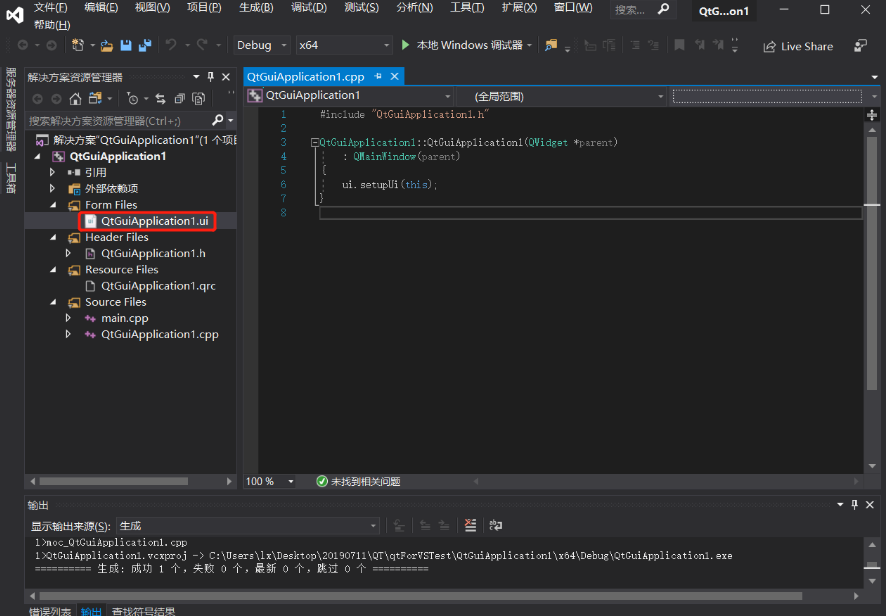The height and width of the screenshot is (616, 888).
Task: Open the 生成(B) menu
Action: [x=256, y=8]
